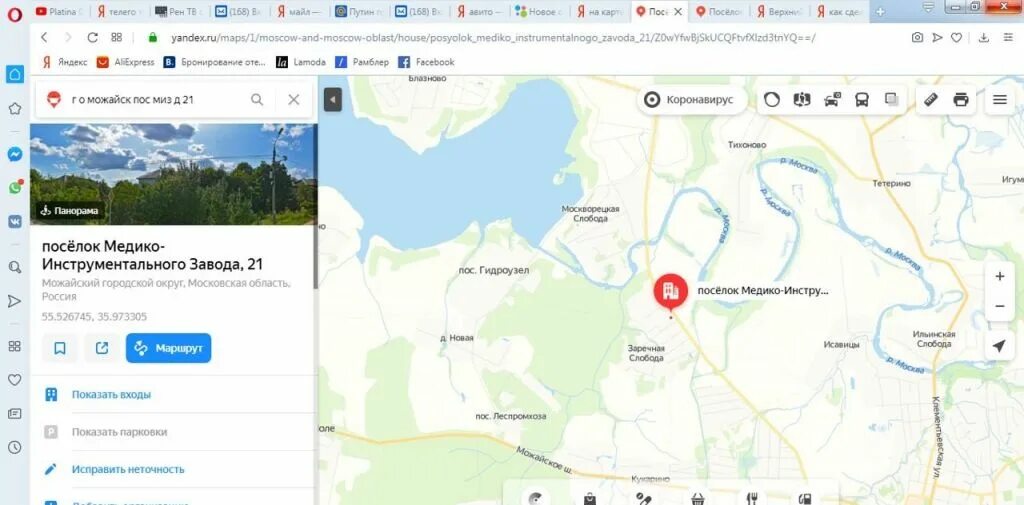Open the downloads arrow icon
The width and height of the screenshot is (1024, 505).
984,38
